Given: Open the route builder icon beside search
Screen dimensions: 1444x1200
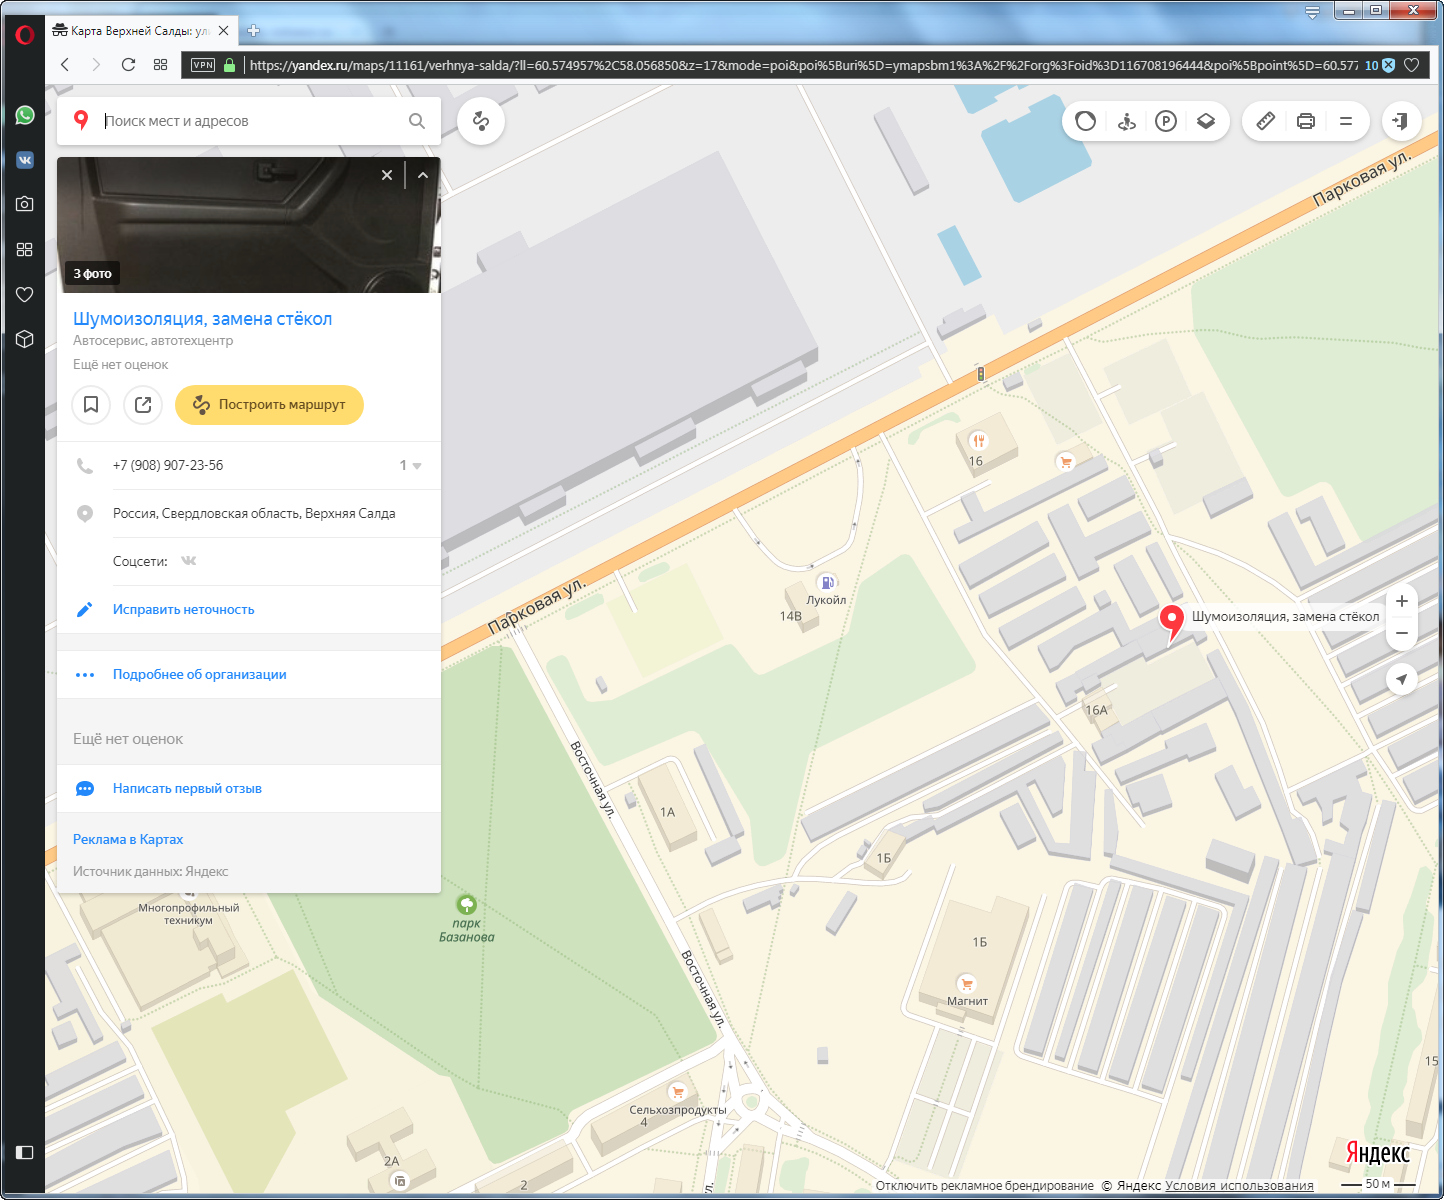Looking at the screenshot, I should 481,121.
